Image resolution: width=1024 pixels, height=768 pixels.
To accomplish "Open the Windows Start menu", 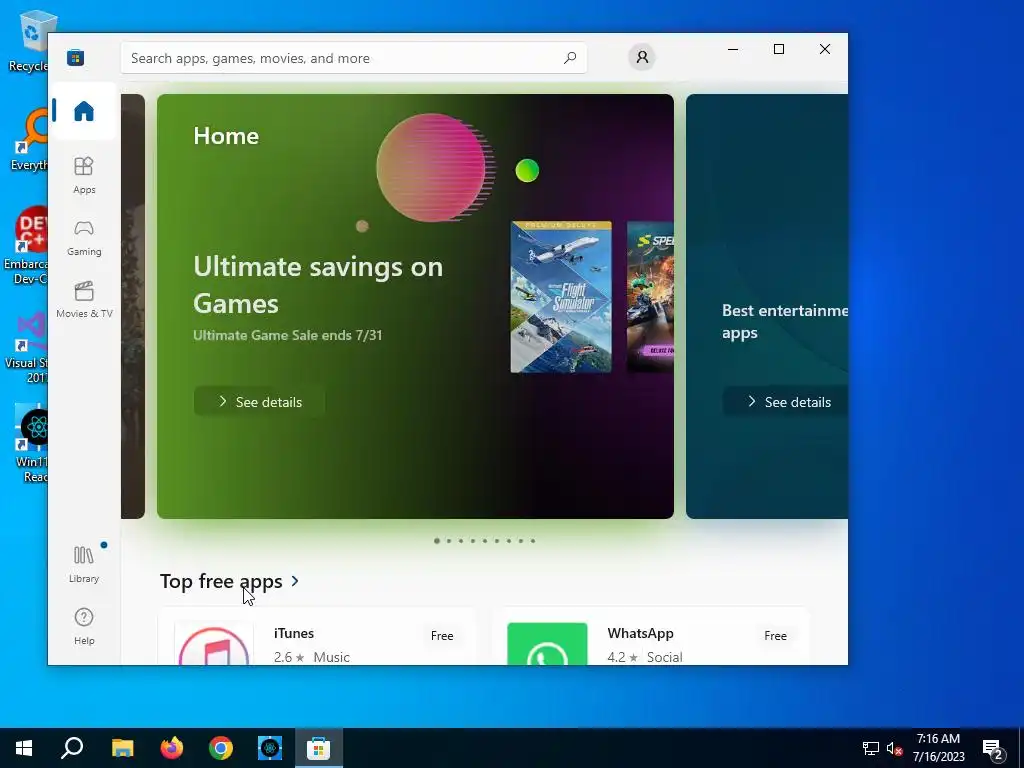I will tap(24, 748).
